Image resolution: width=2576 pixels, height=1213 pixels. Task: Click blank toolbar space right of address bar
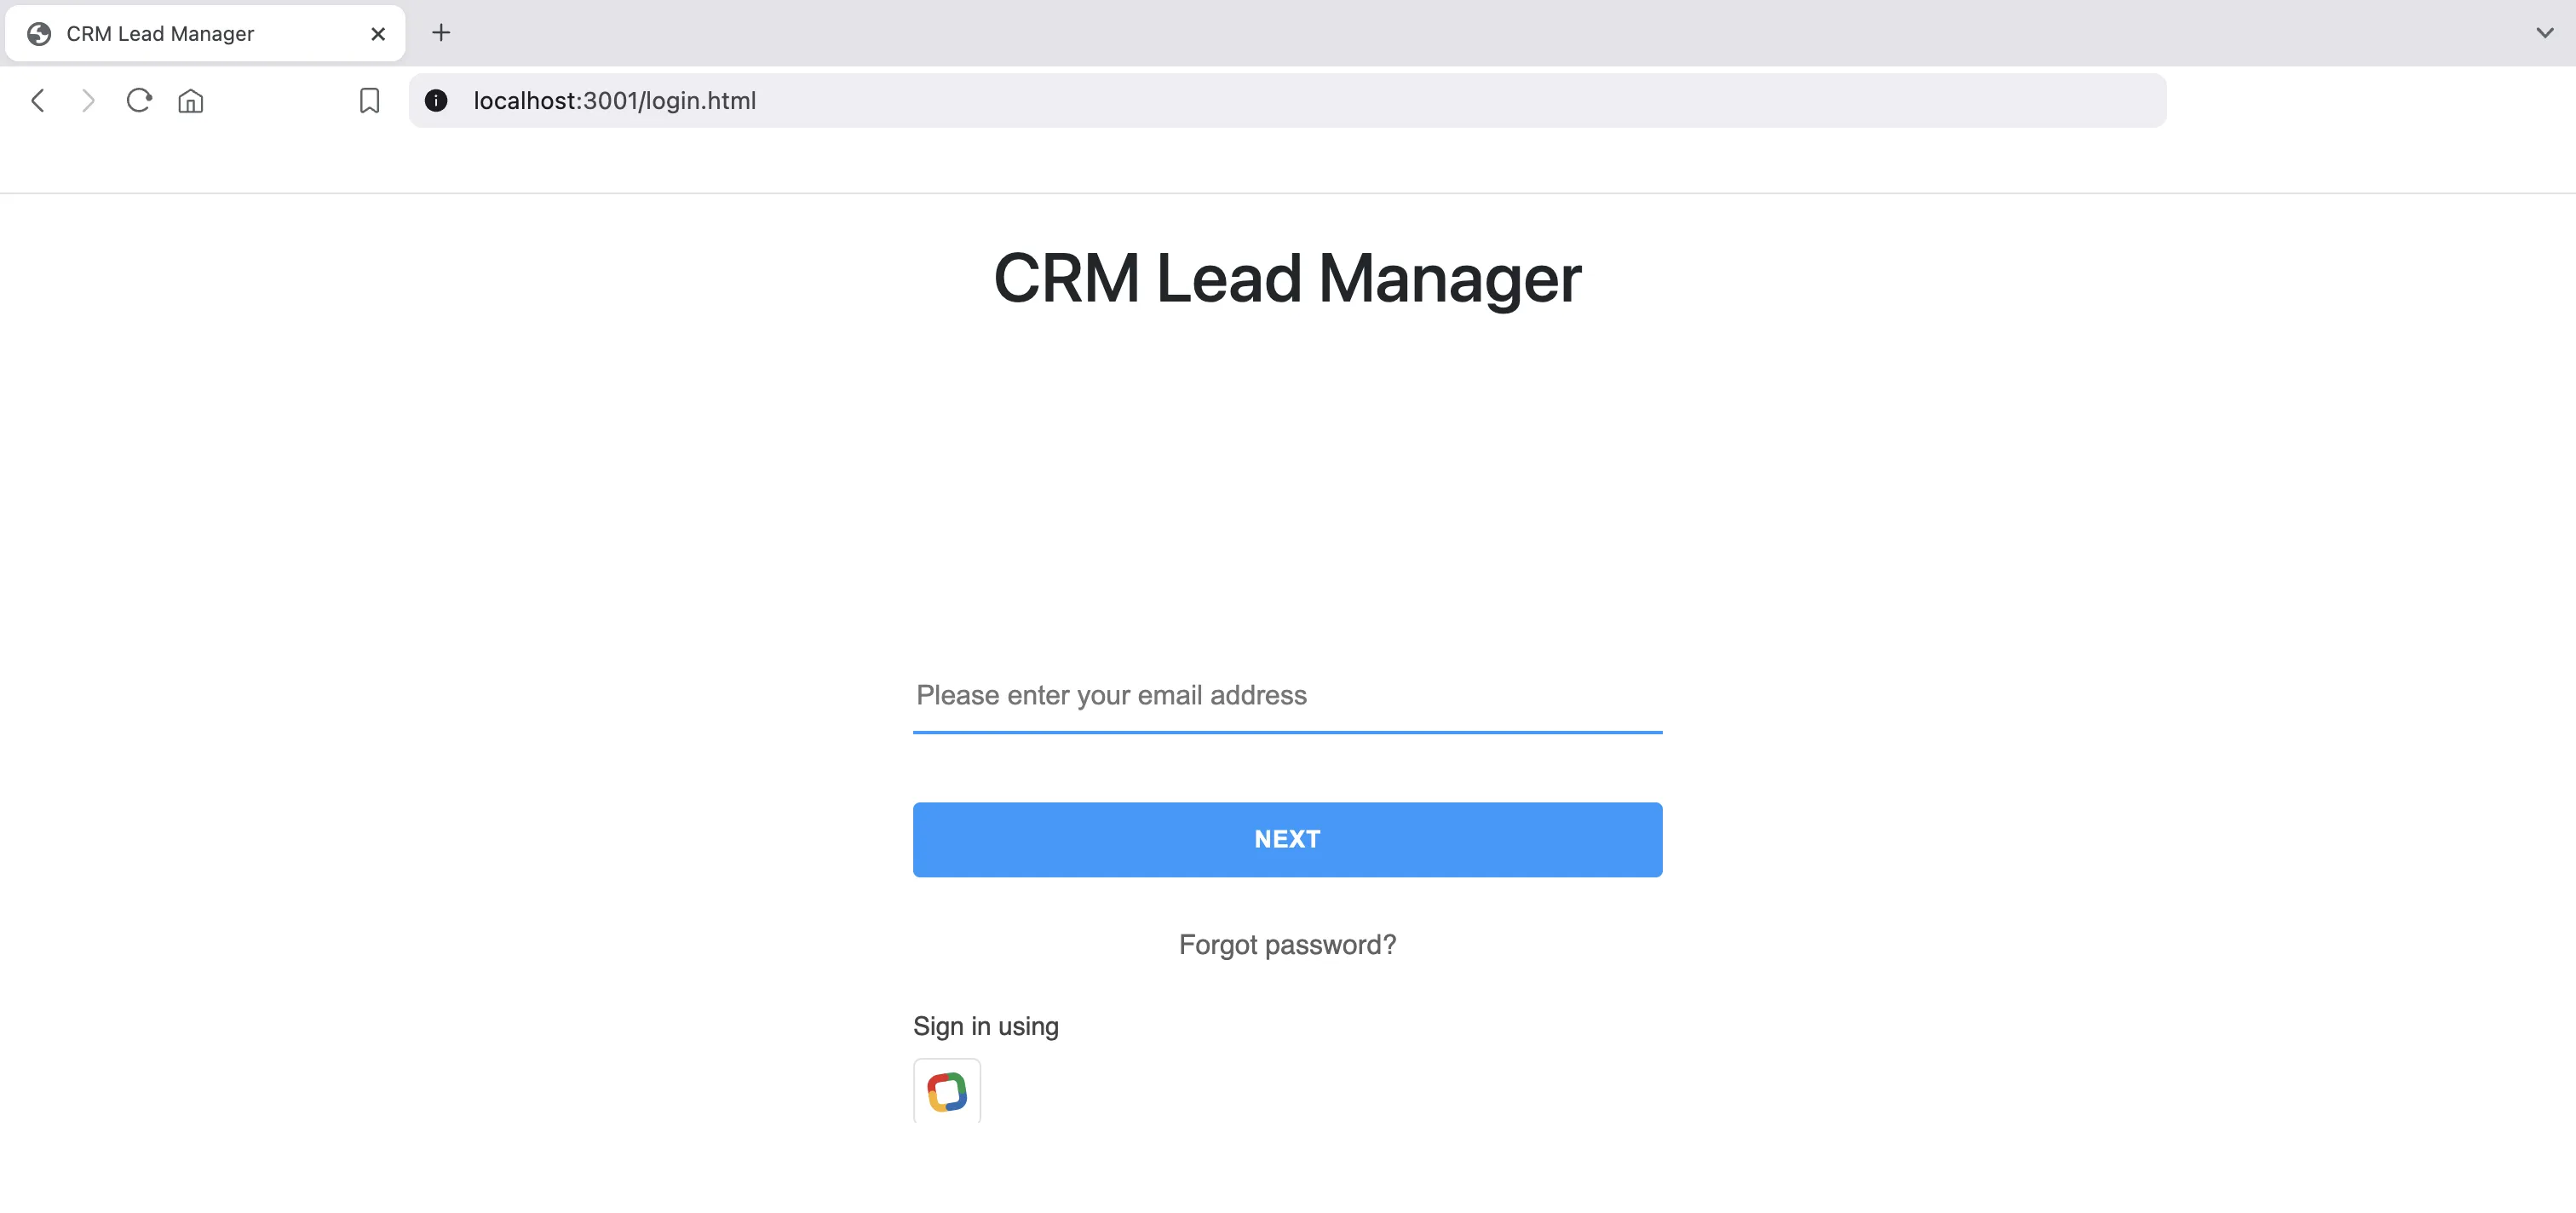coord(2370,100)
